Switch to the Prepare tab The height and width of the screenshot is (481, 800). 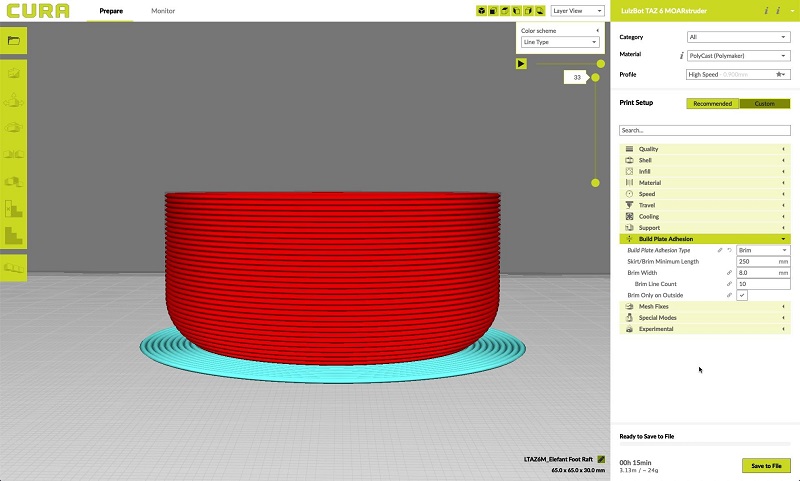click(x=111, y=10)
